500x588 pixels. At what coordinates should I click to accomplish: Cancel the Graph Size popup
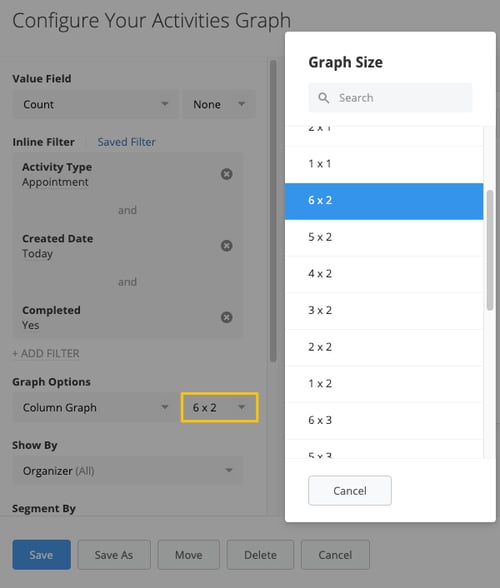[x=350, y=490]
